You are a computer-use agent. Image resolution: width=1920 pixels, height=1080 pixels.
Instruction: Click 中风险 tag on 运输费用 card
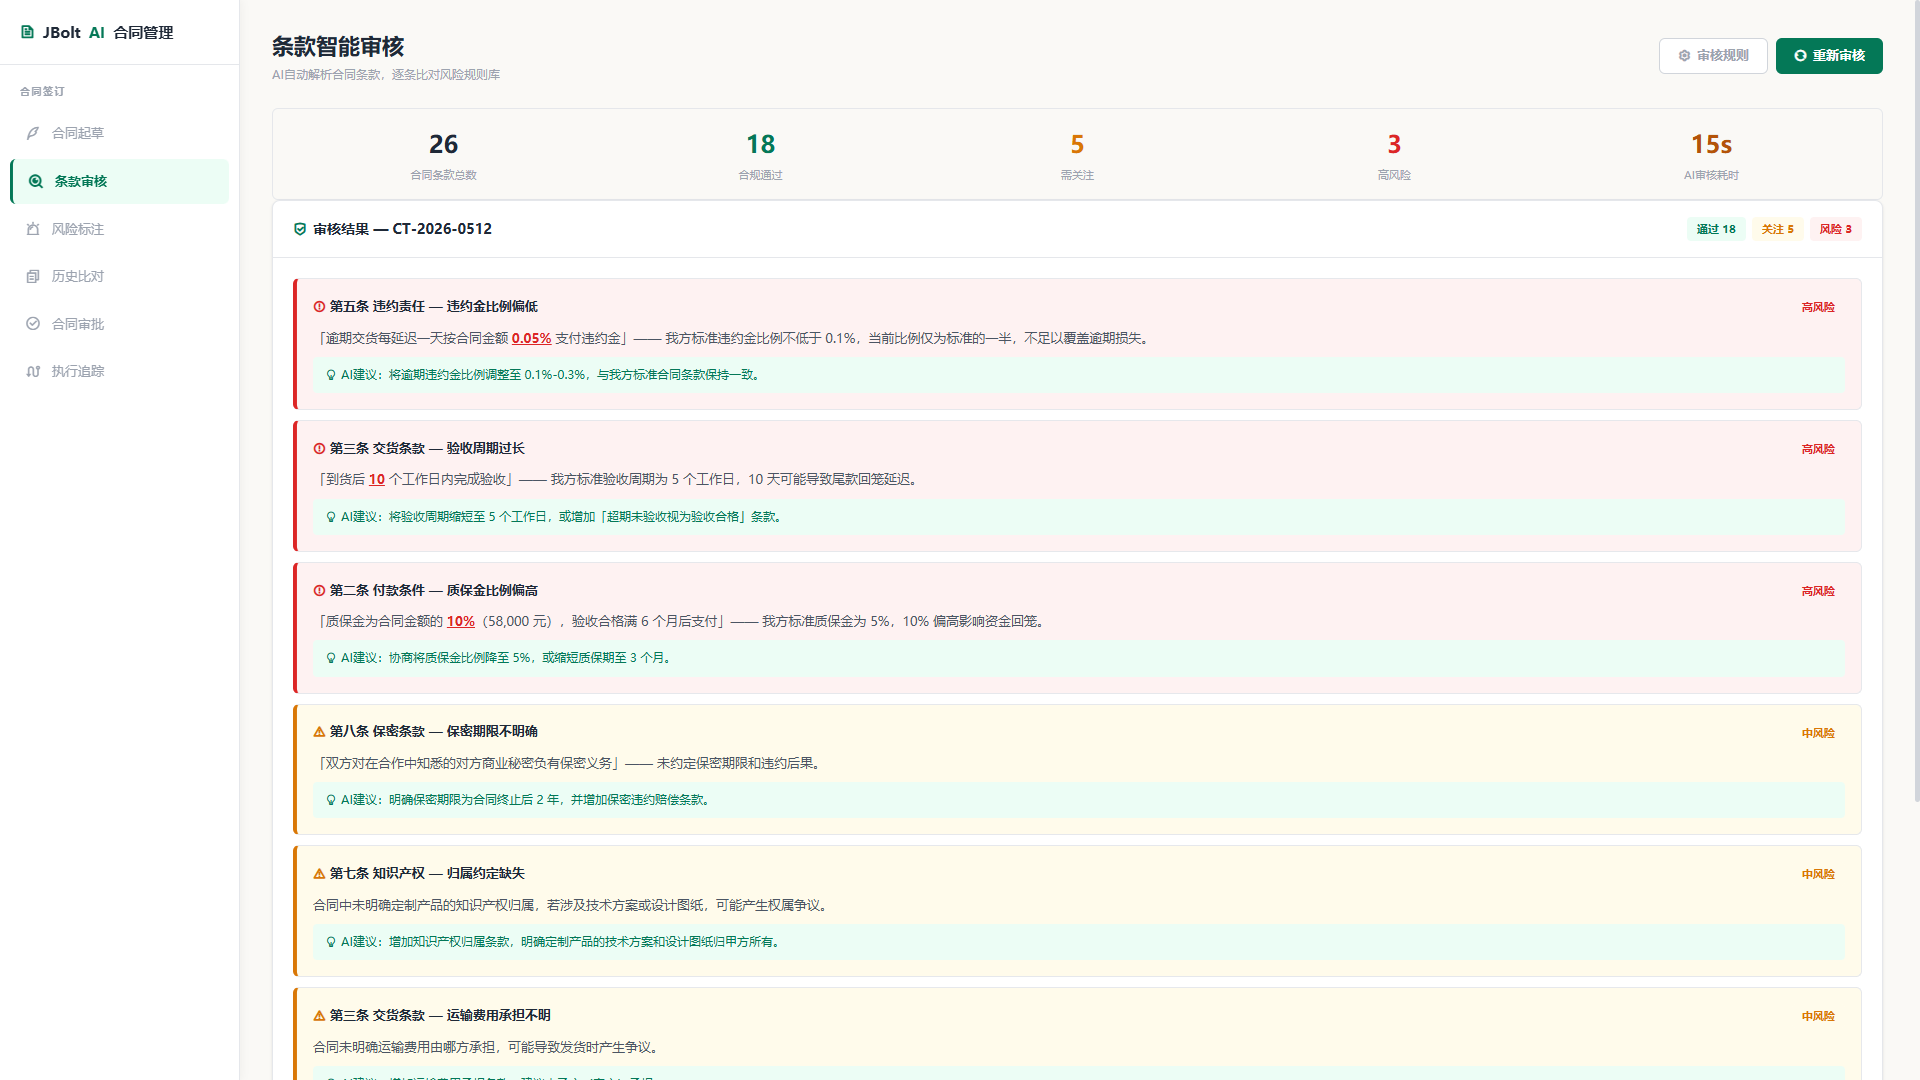[1818, 1016]
